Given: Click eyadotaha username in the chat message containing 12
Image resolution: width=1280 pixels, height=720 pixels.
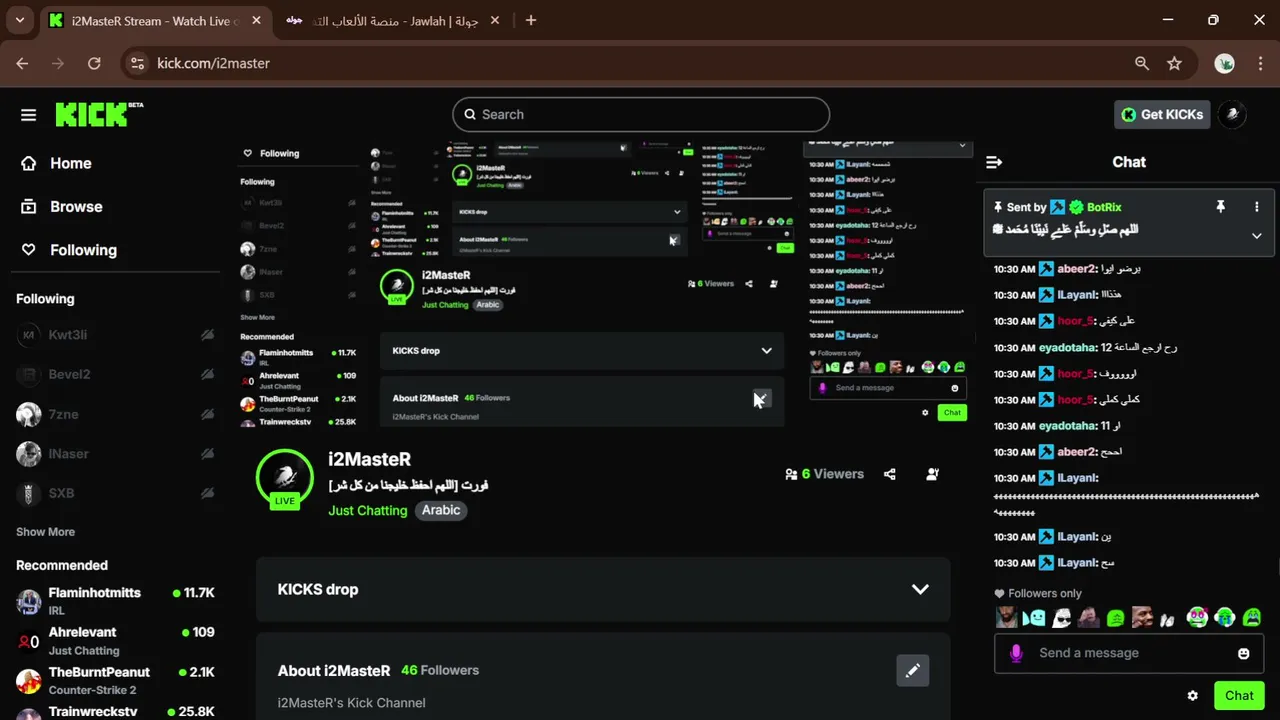Looking at the screenshot, I should tap(1068, 348).
